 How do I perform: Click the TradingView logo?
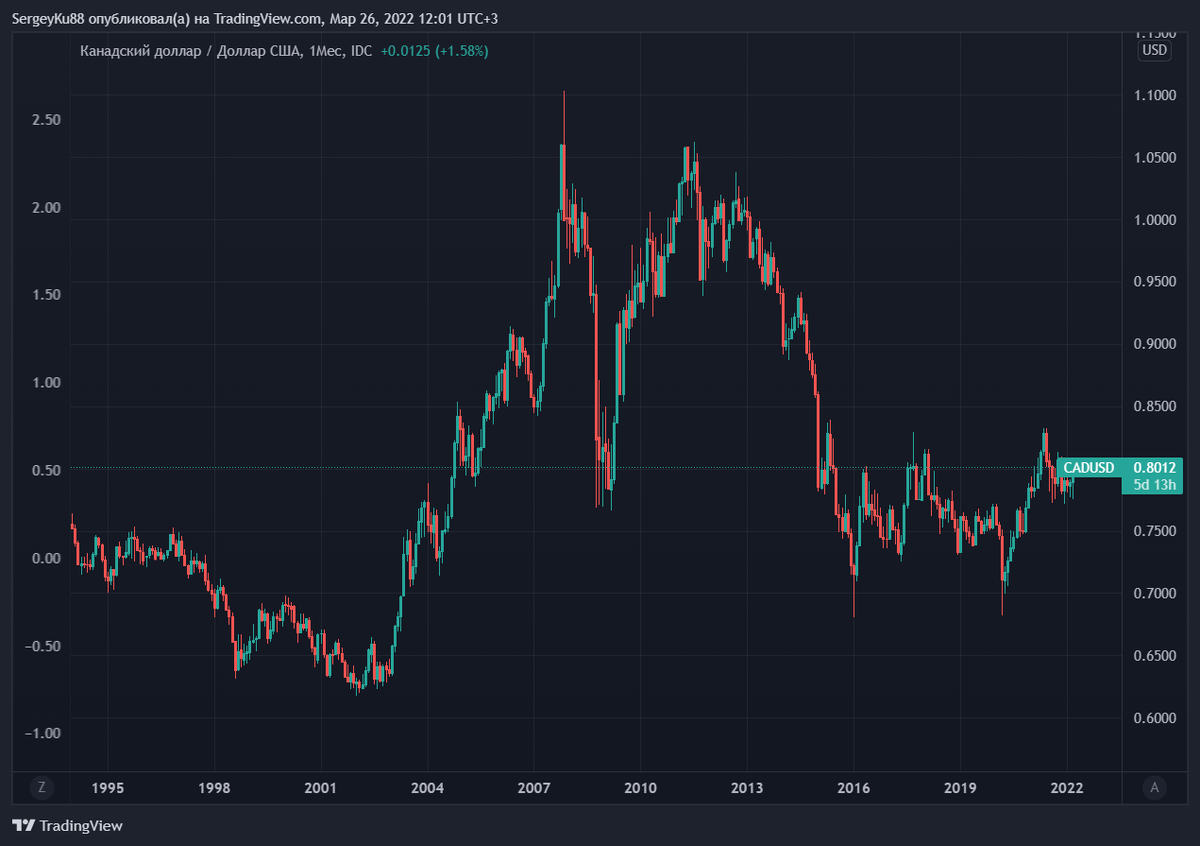tap(67, 826)
